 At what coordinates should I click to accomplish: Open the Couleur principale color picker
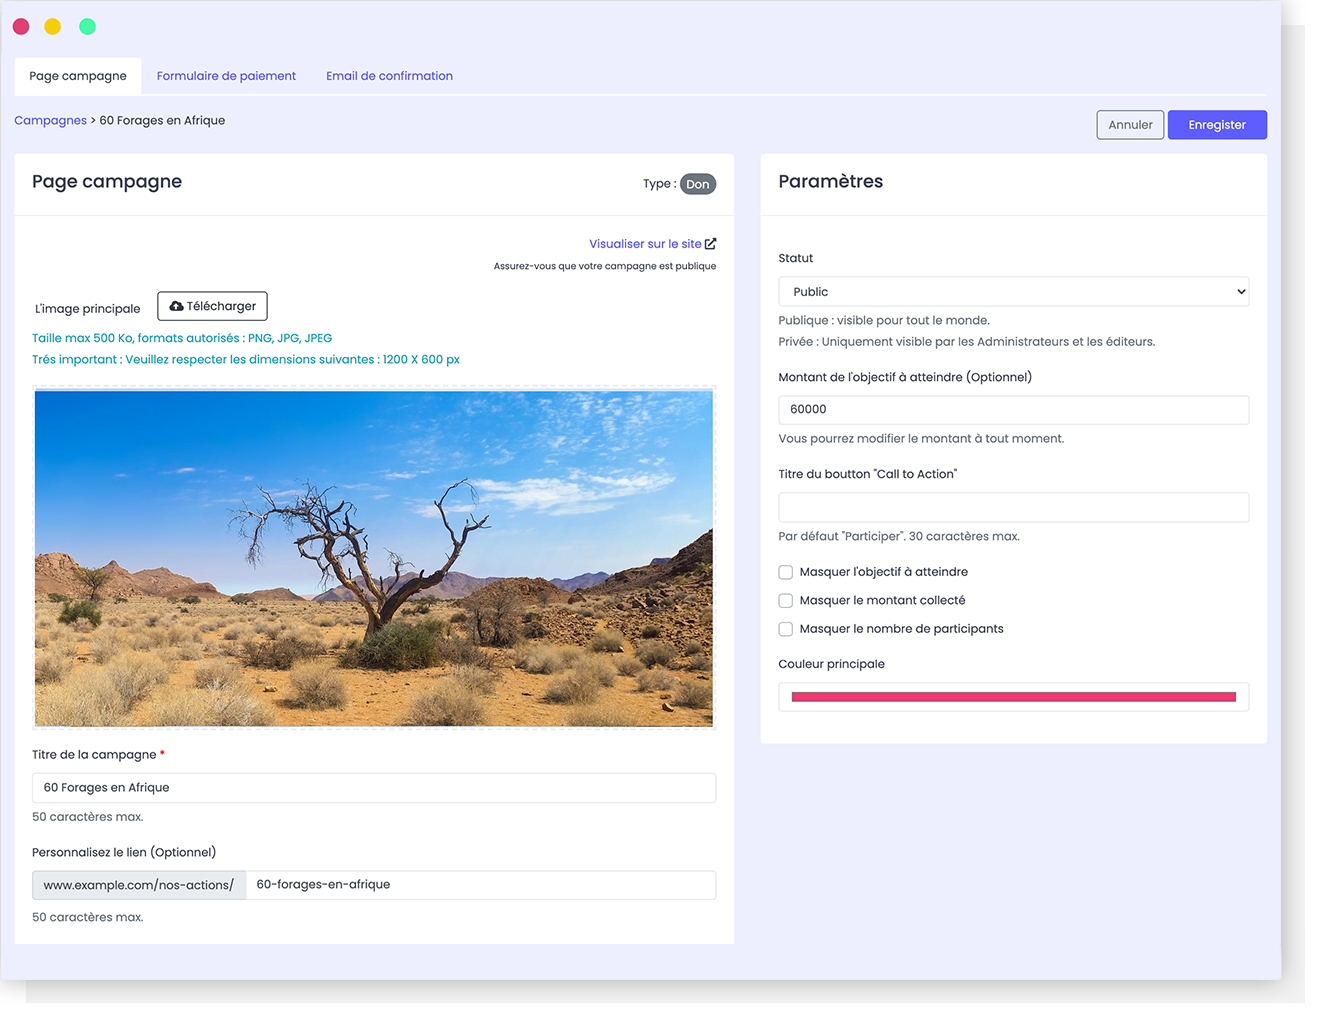pos(1013,697)
